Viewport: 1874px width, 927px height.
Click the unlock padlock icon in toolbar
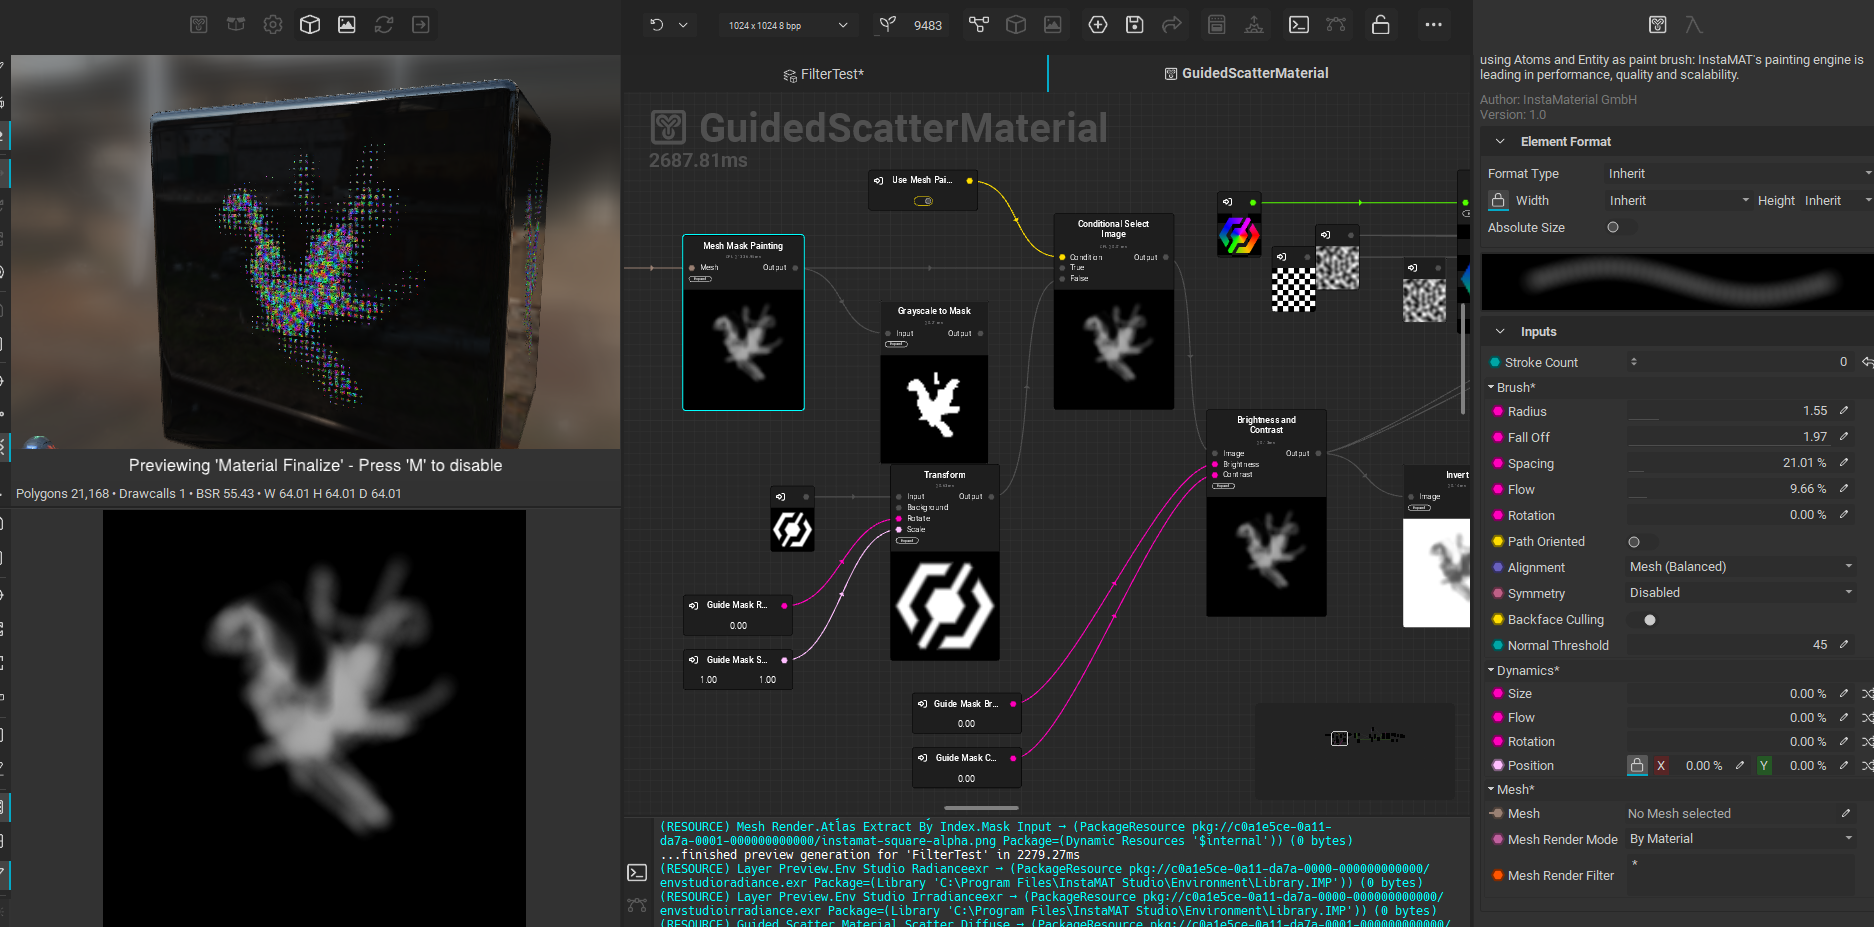click(x=1380, y=25)
